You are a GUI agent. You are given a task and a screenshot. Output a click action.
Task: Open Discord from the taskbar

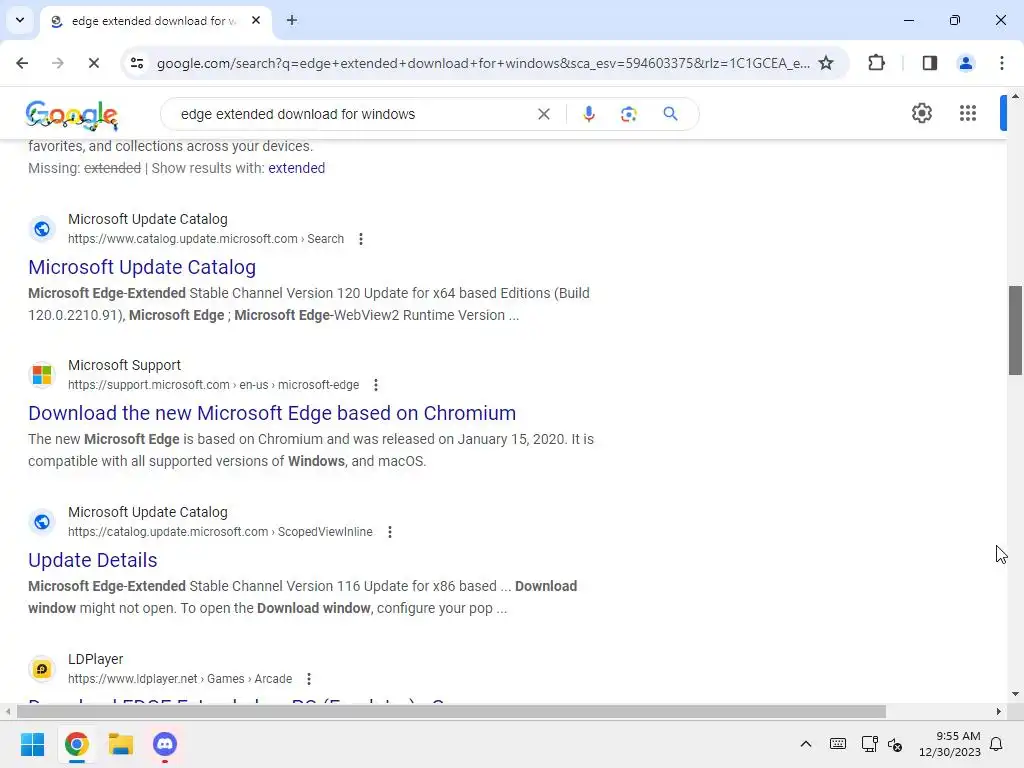pyautogui.click(x=165, y=744)
